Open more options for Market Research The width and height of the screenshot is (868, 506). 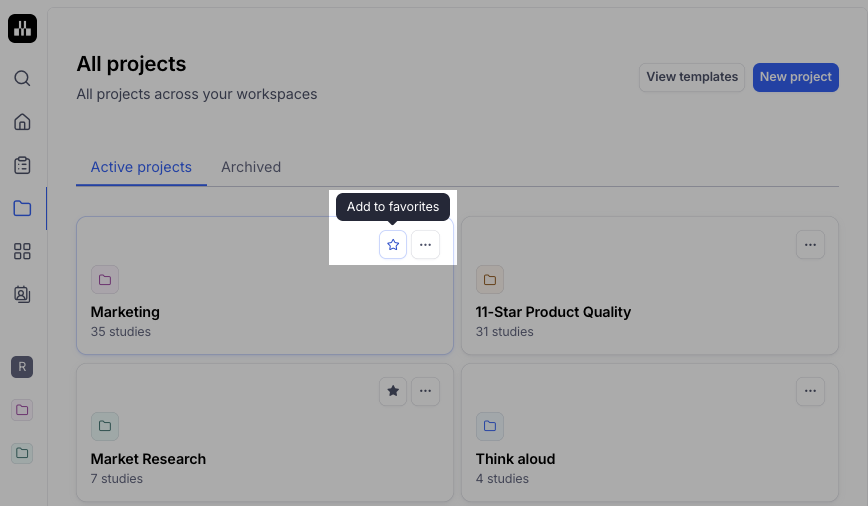425,391
